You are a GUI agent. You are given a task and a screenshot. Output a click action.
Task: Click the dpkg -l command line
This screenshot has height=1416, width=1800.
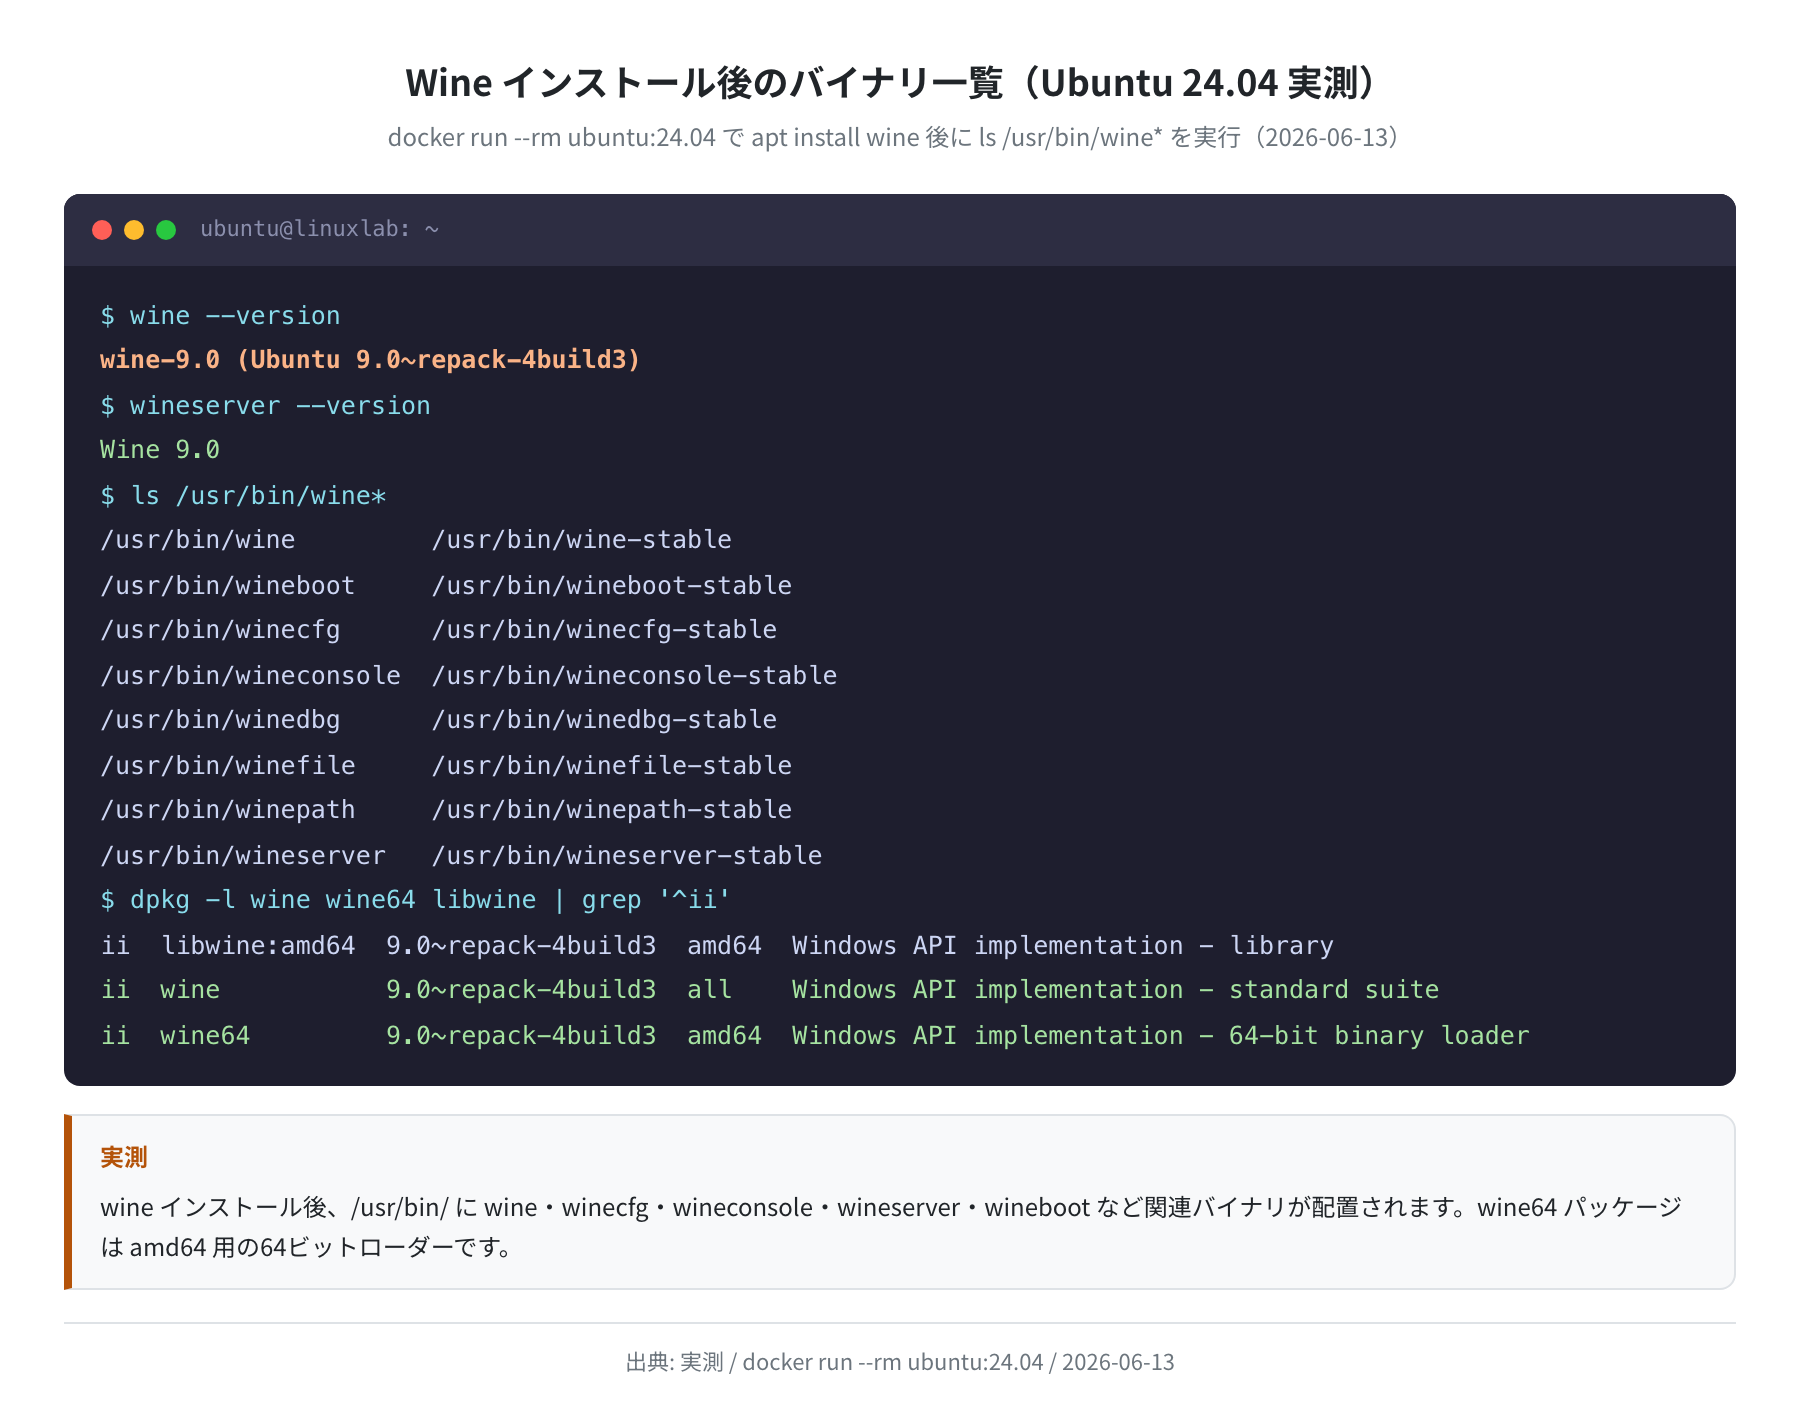pos(415,900)
